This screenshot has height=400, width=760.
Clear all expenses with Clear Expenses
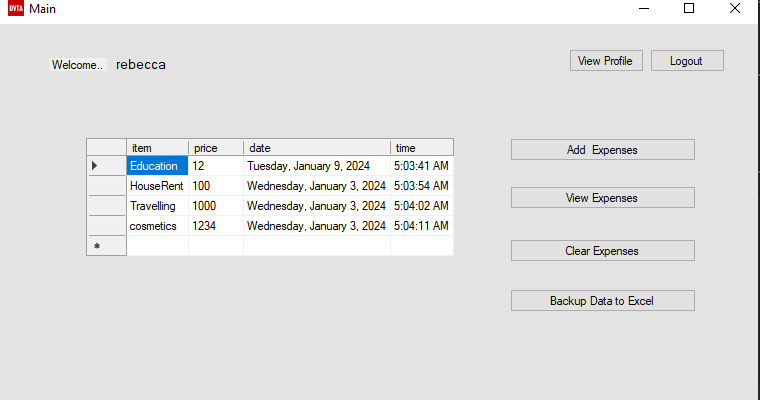point(602,251)
